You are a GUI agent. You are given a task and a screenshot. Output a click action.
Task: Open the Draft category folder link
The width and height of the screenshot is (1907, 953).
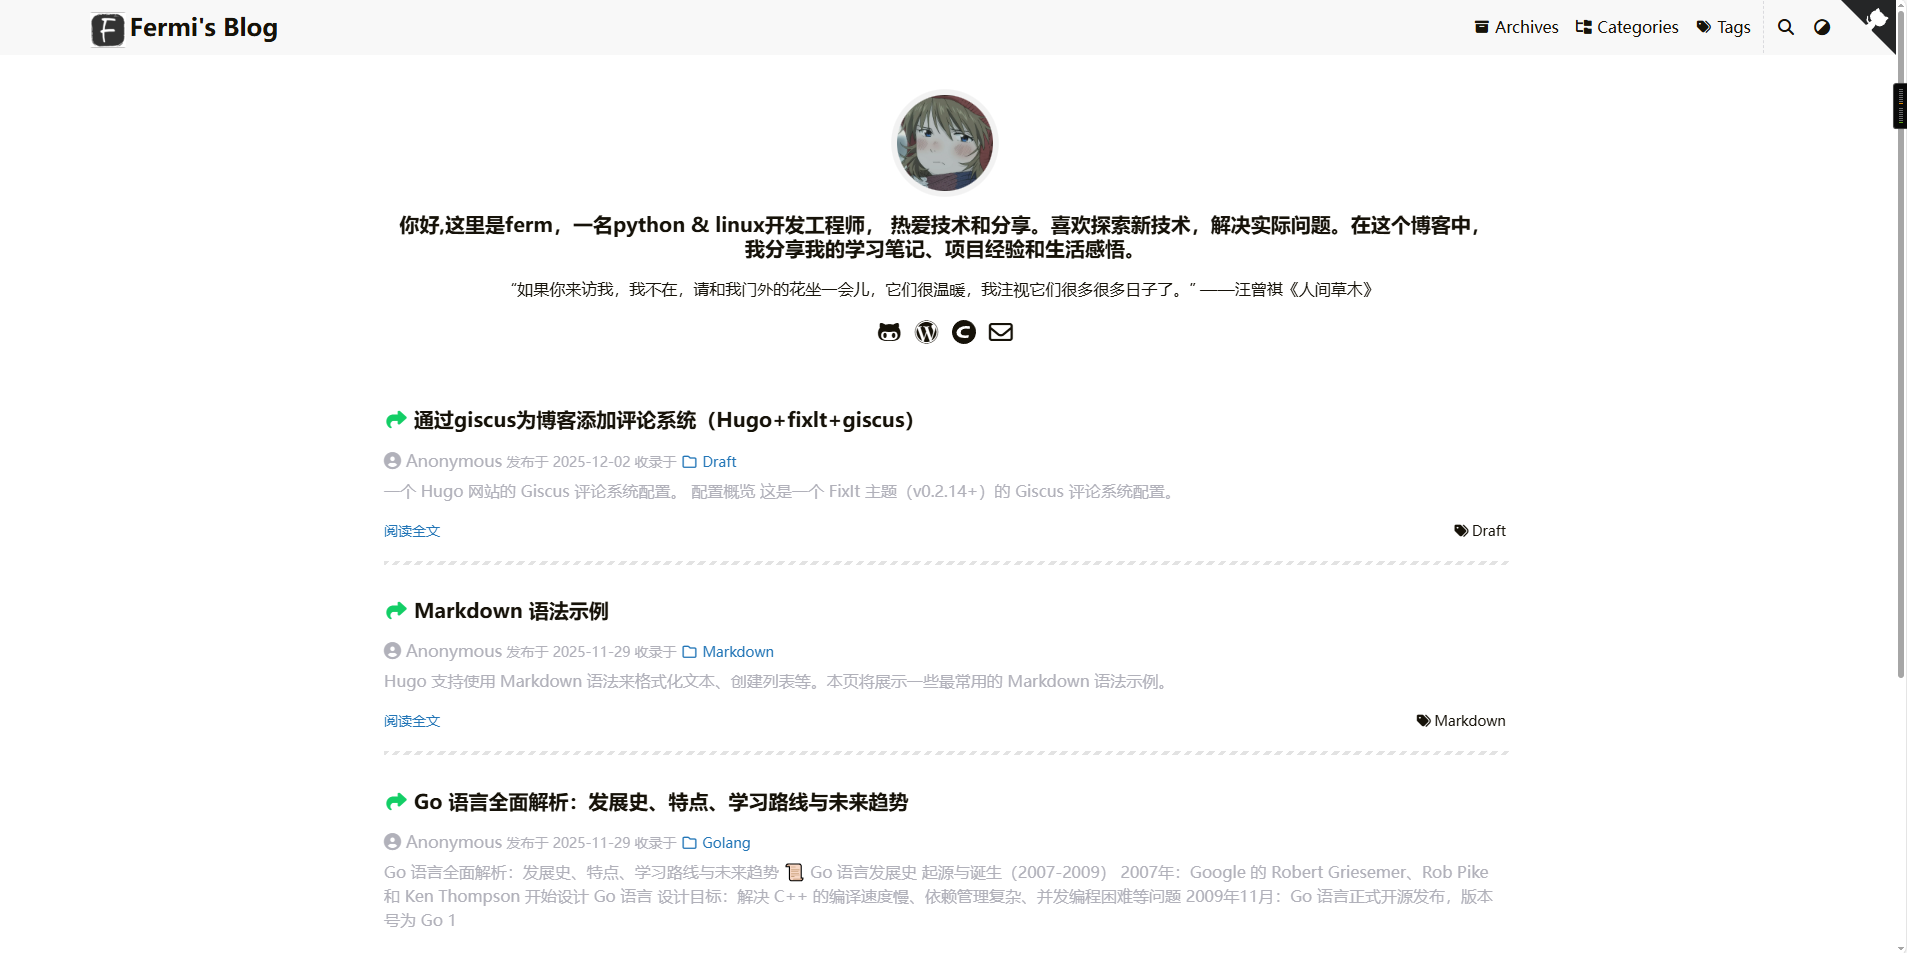pyautogui.click(x=718, y=462)
